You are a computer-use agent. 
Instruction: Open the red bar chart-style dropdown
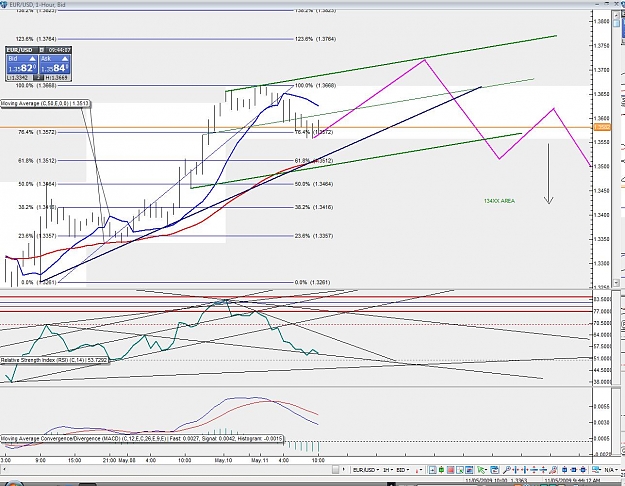click(x=419, y=470)
